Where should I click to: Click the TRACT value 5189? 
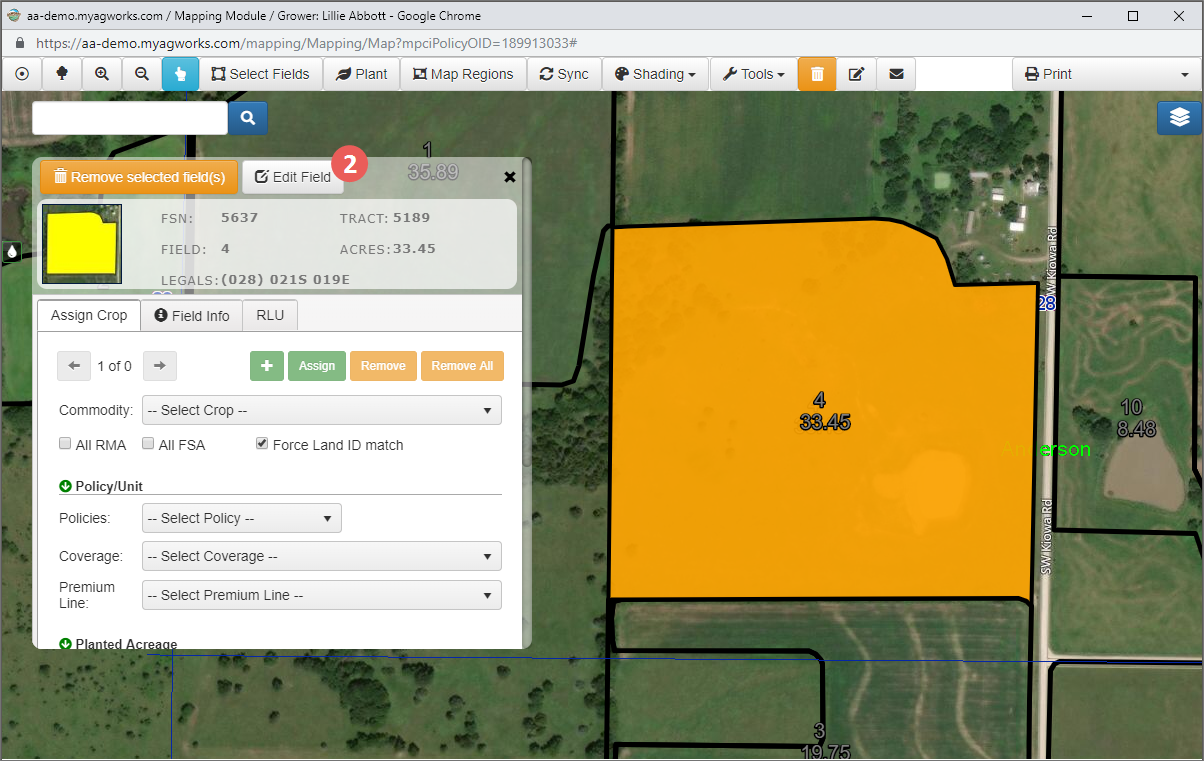point(412,218)
